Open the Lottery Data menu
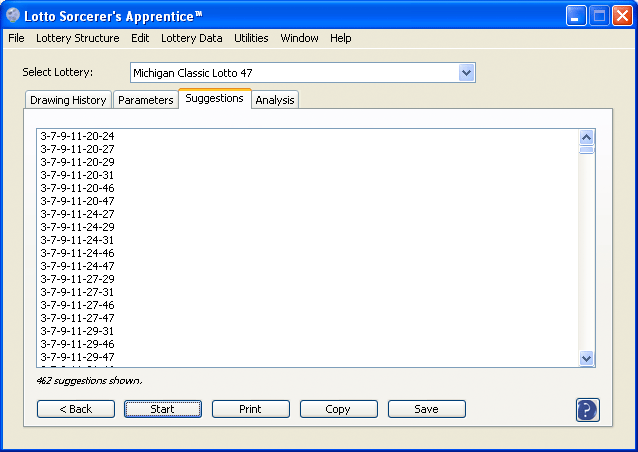Screen dimensions: 638x452 tap(191, 38)
